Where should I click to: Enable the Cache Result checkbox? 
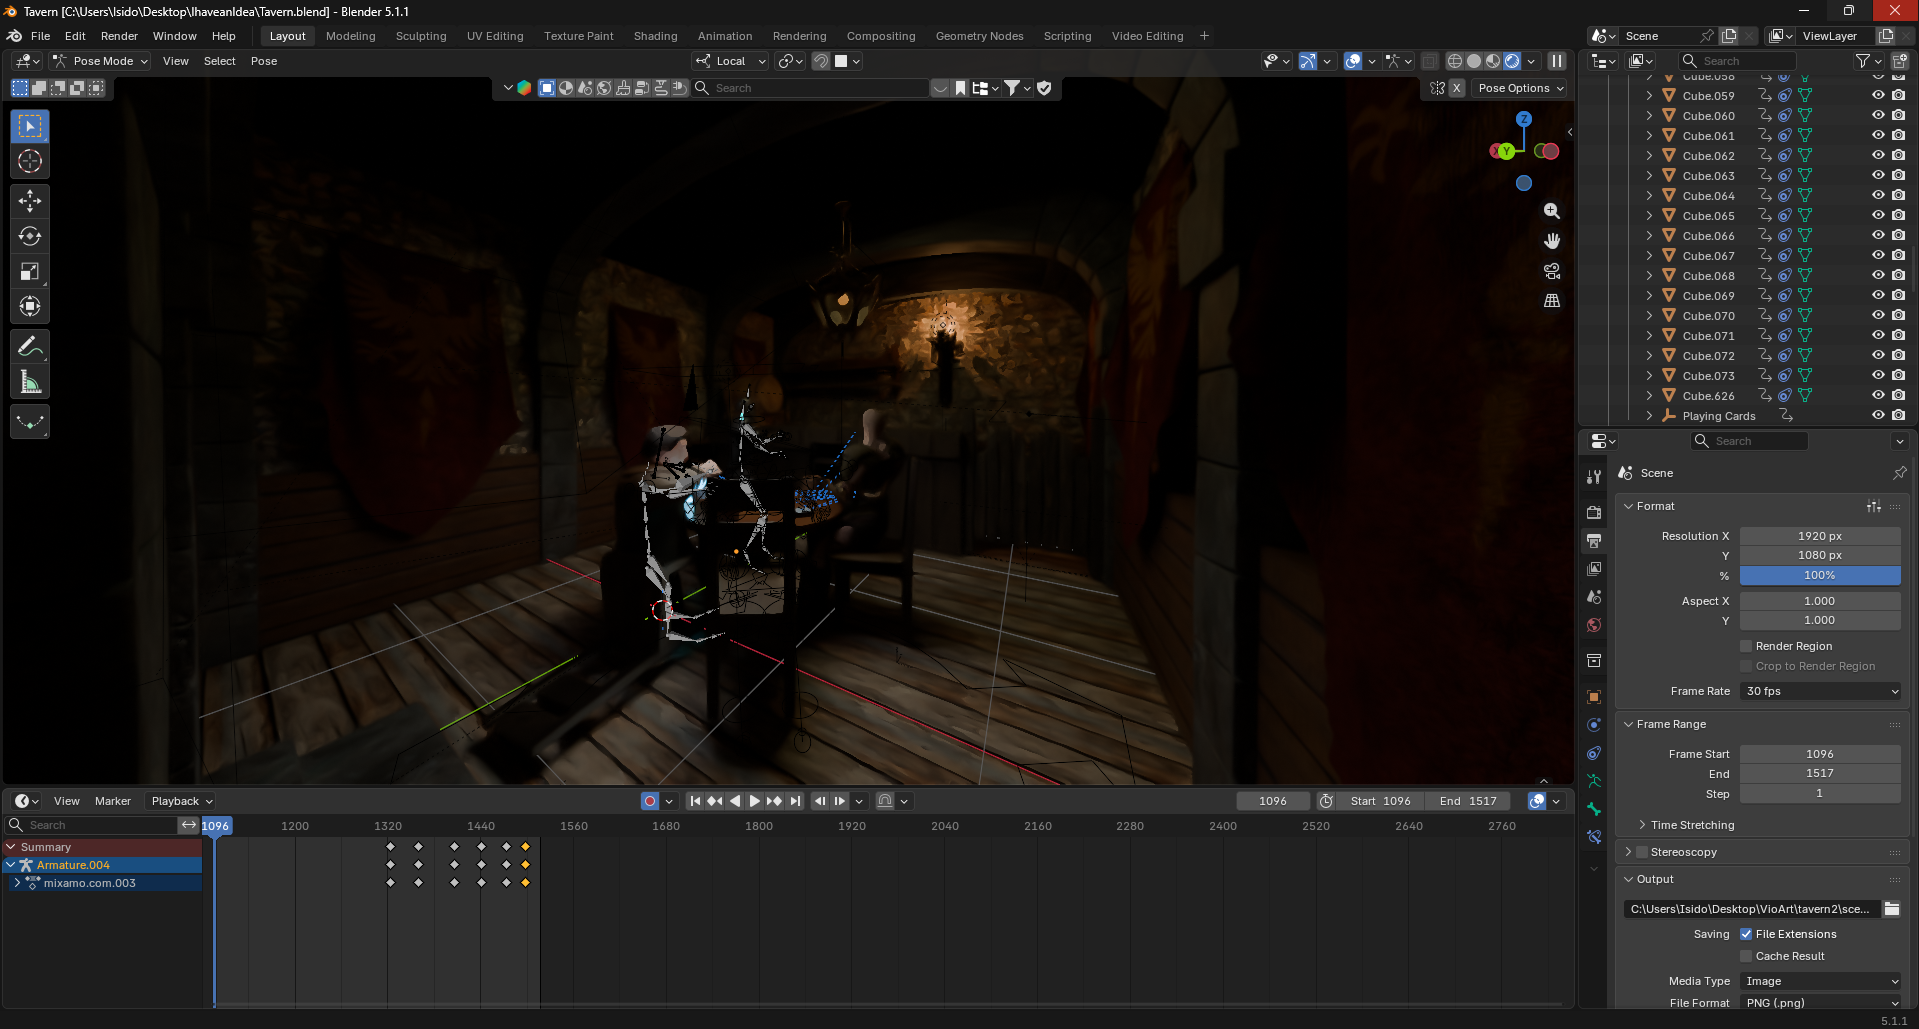1746,956
